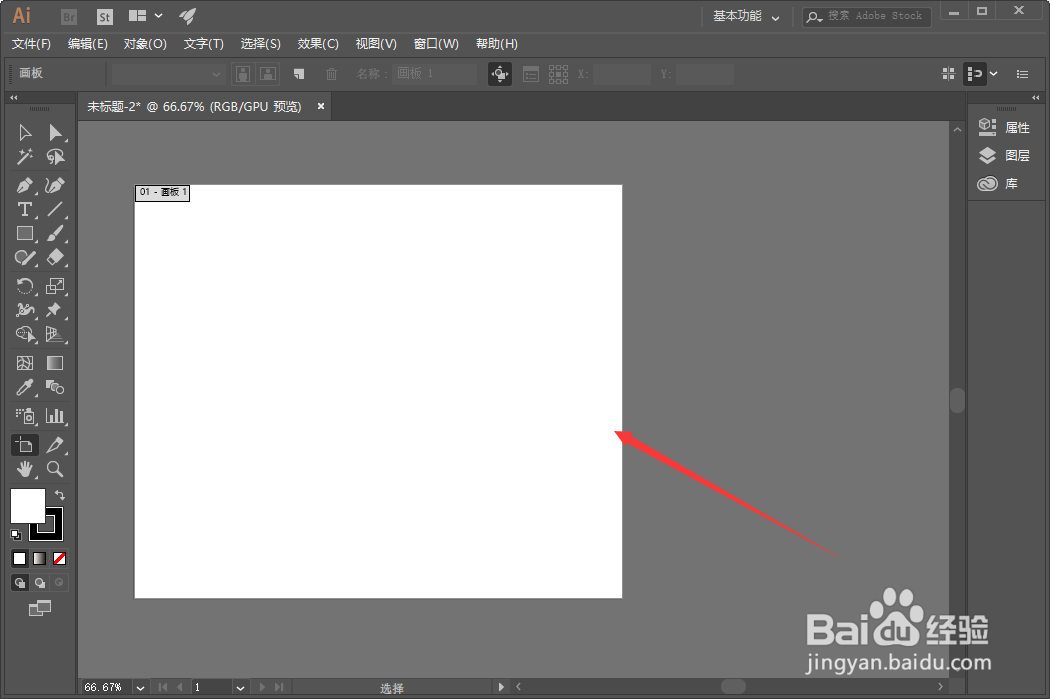Select the Puppet Warp pin tool
Screen dimensions: 1050x699
[x=55, y=310]
